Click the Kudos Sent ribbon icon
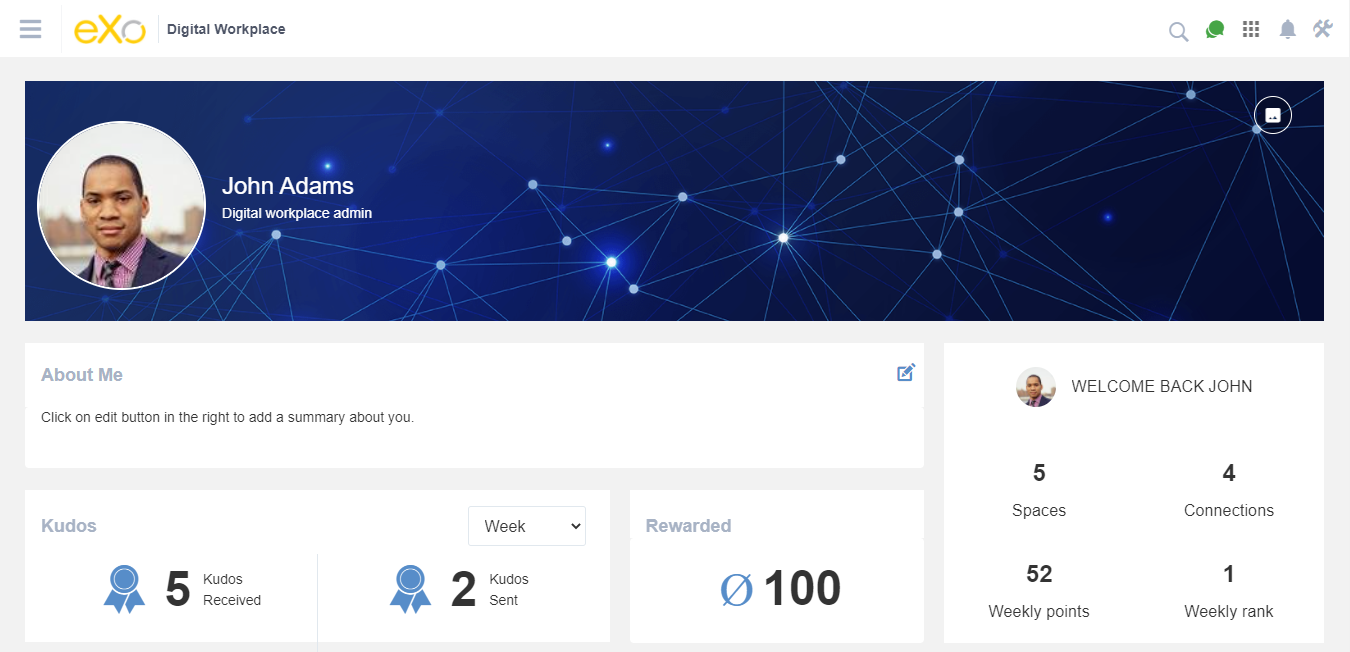 410,589
